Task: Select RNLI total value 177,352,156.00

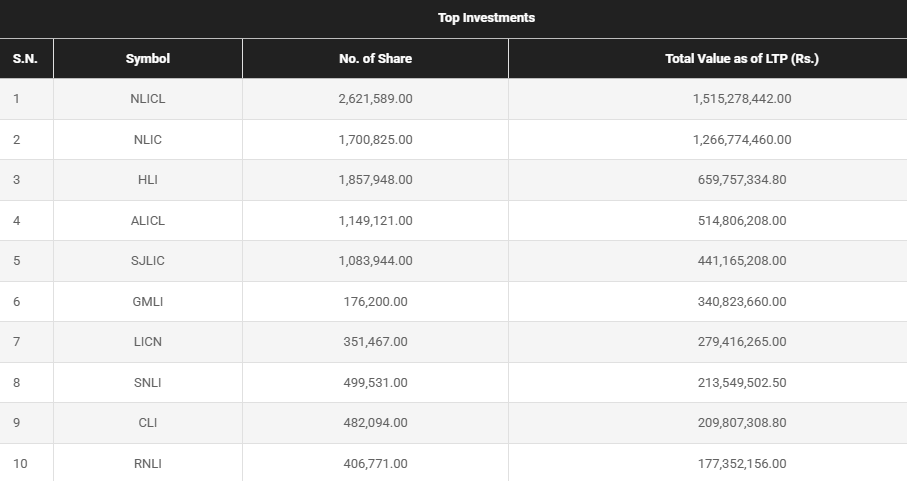Action: pos(741,464)
